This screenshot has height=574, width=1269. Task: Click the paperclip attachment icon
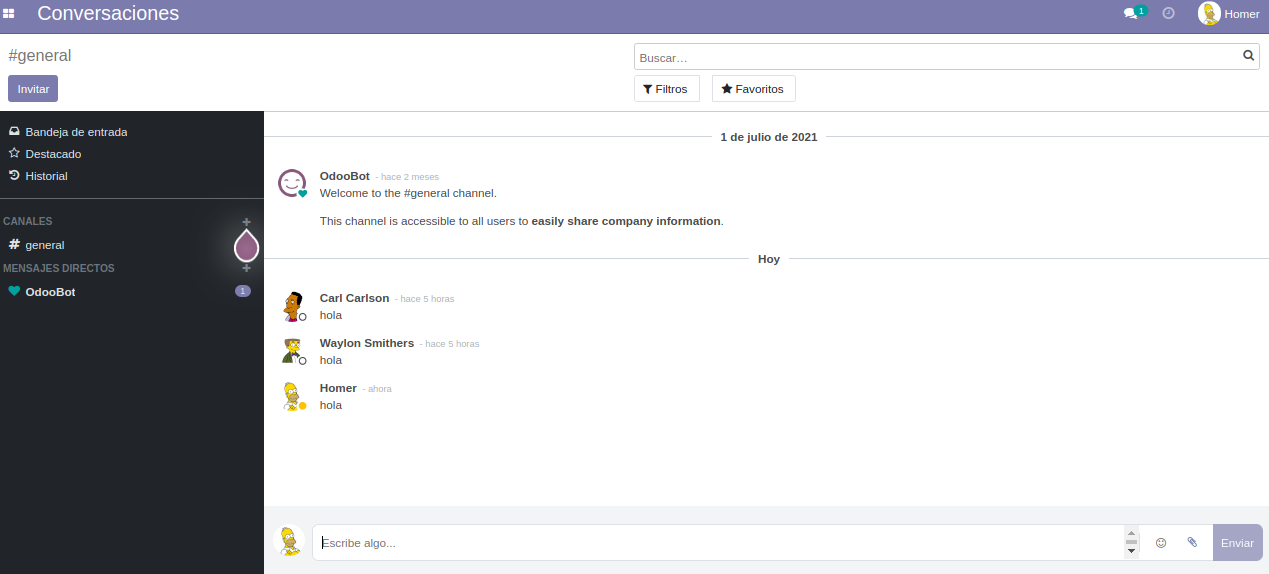click(1192, 543)
